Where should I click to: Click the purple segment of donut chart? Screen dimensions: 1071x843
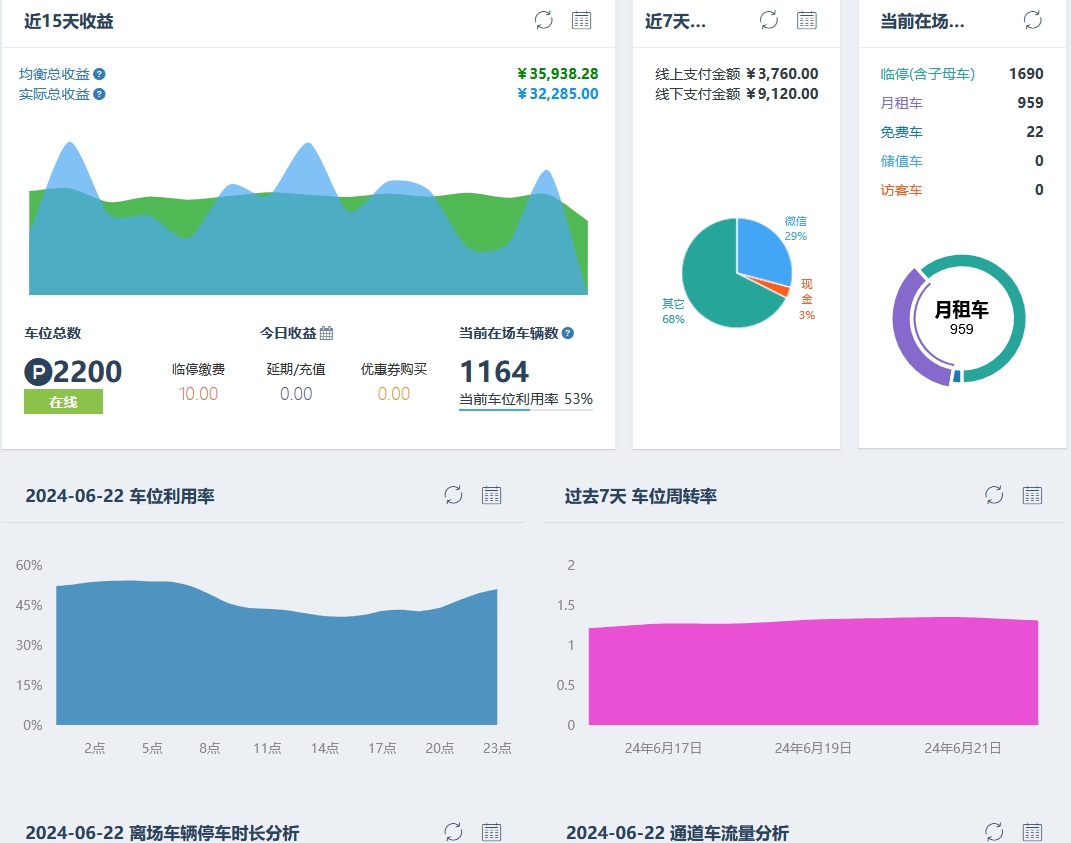[x=905, y=330]
